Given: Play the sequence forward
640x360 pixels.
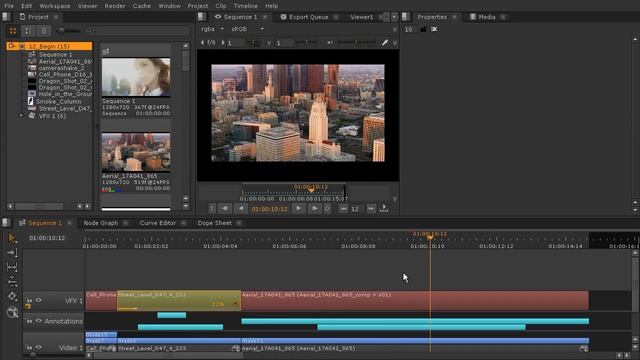Looking at the screenshot, I should 299,209.
